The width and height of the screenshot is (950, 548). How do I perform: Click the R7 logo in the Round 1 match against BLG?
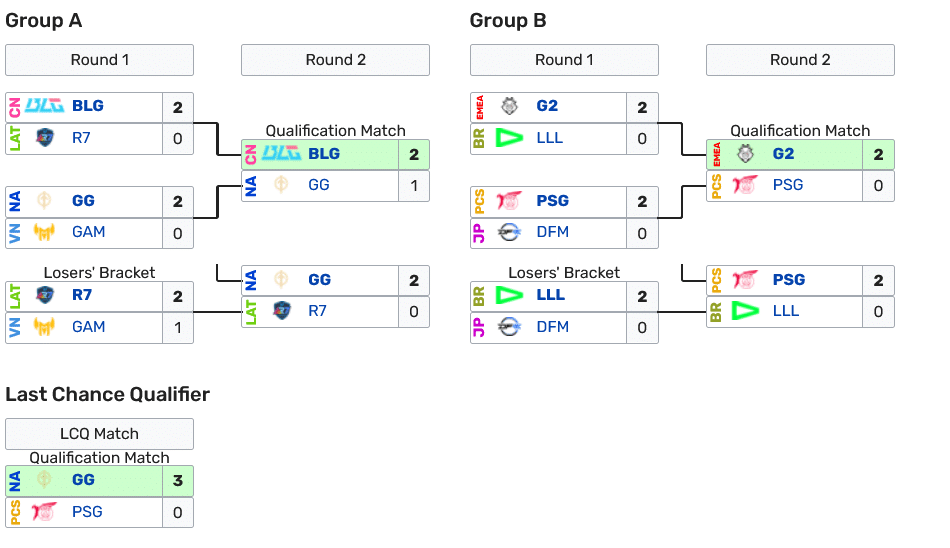[x=45, y=138]
